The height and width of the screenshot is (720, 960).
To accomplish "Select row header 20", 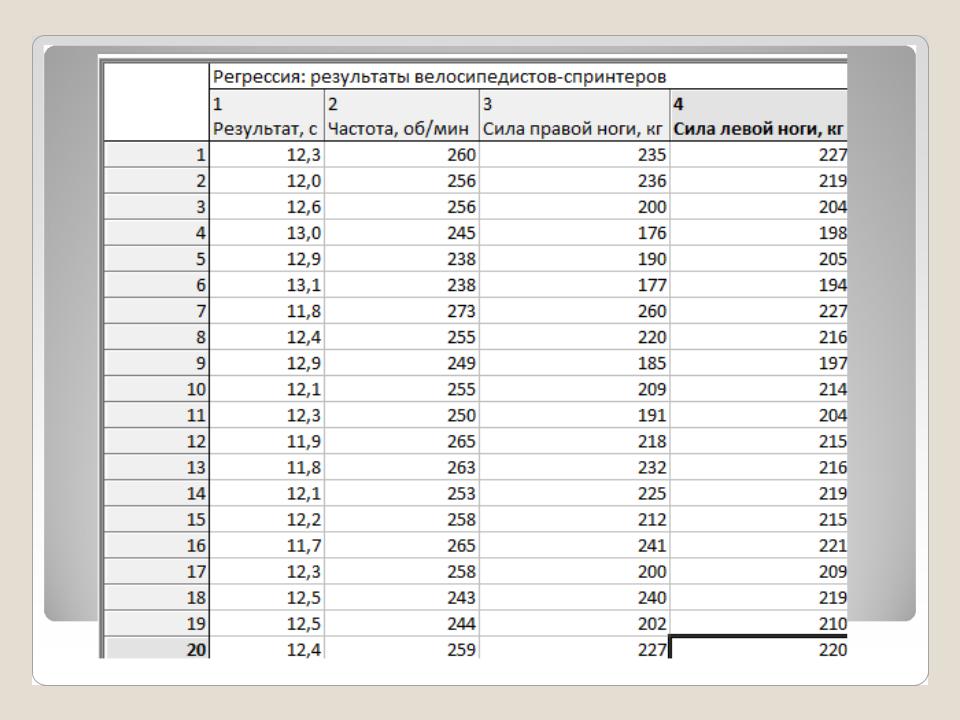I will pos(157,648).
